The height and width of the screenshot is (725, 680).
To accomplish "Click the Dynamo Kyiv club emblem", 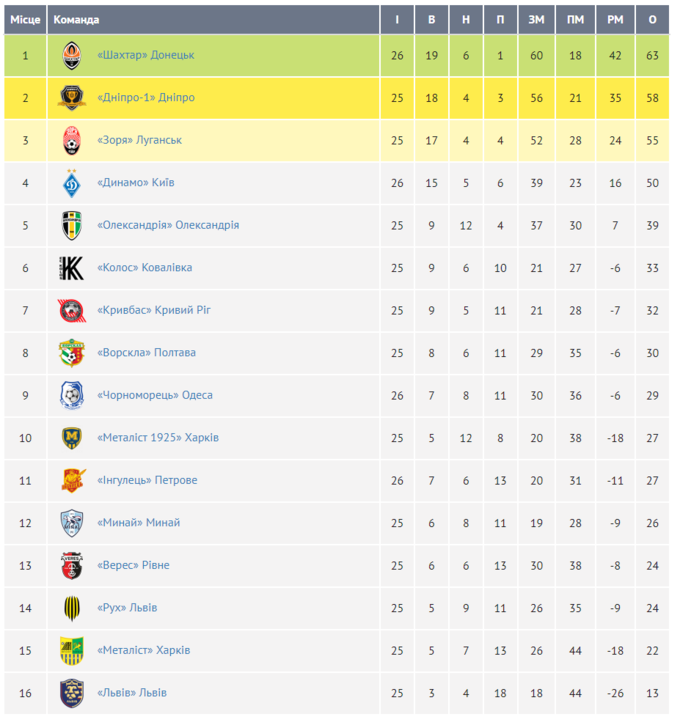I will 72,183.
